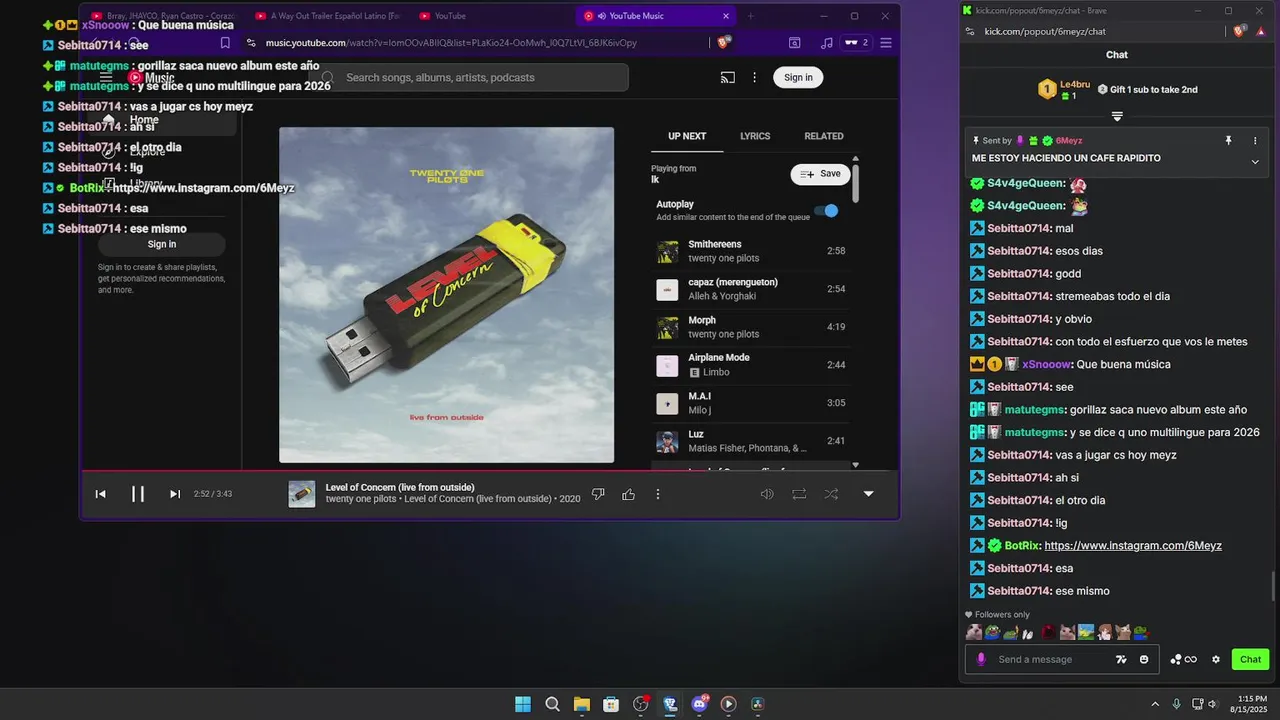Switch to the LYRICS tab
Screen dimensions: 1280x720
[x=755, y=136]
